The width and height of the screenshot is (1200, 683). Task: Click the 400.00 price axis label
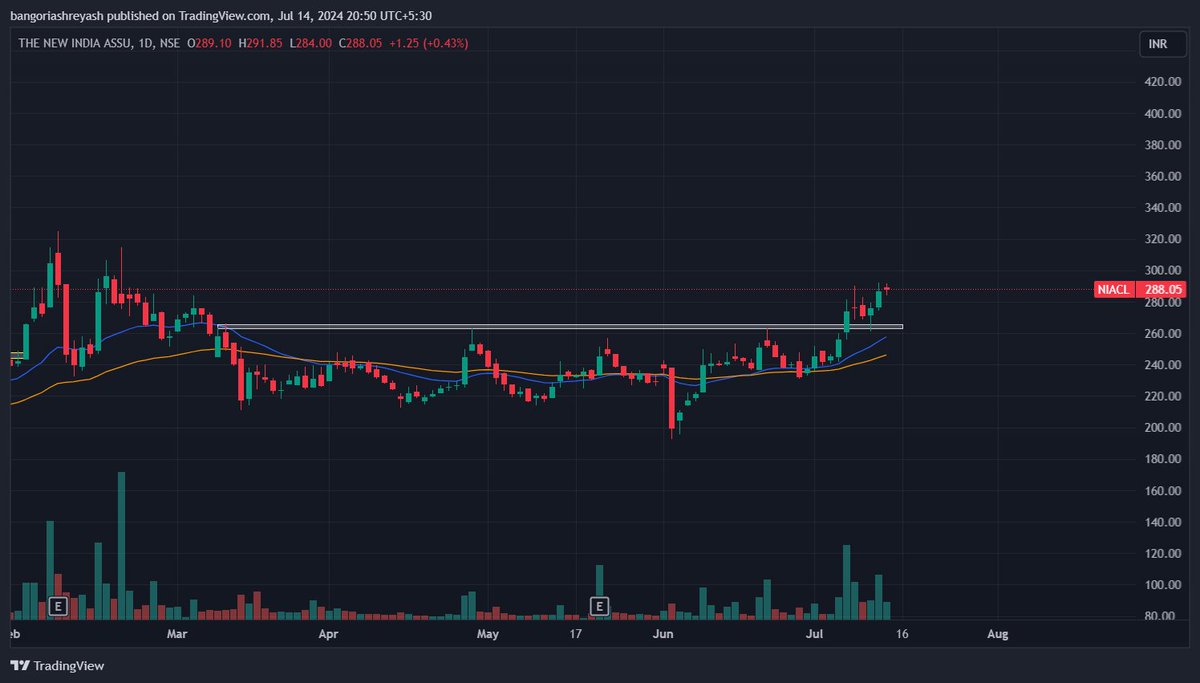[1164, 114]
